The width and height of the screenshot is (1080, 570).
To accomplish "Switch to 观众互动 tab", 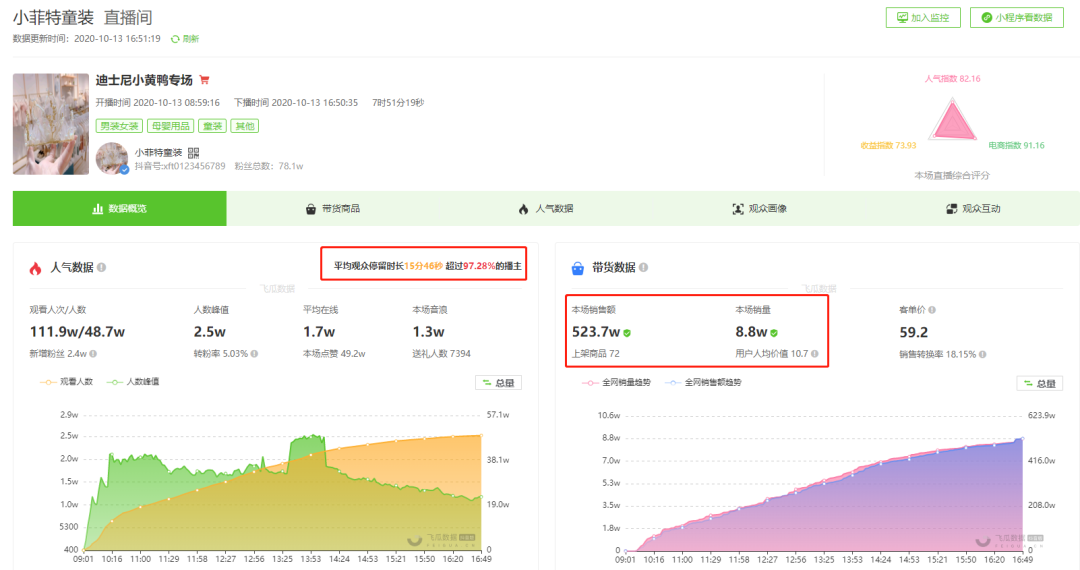I will point(974,209).
